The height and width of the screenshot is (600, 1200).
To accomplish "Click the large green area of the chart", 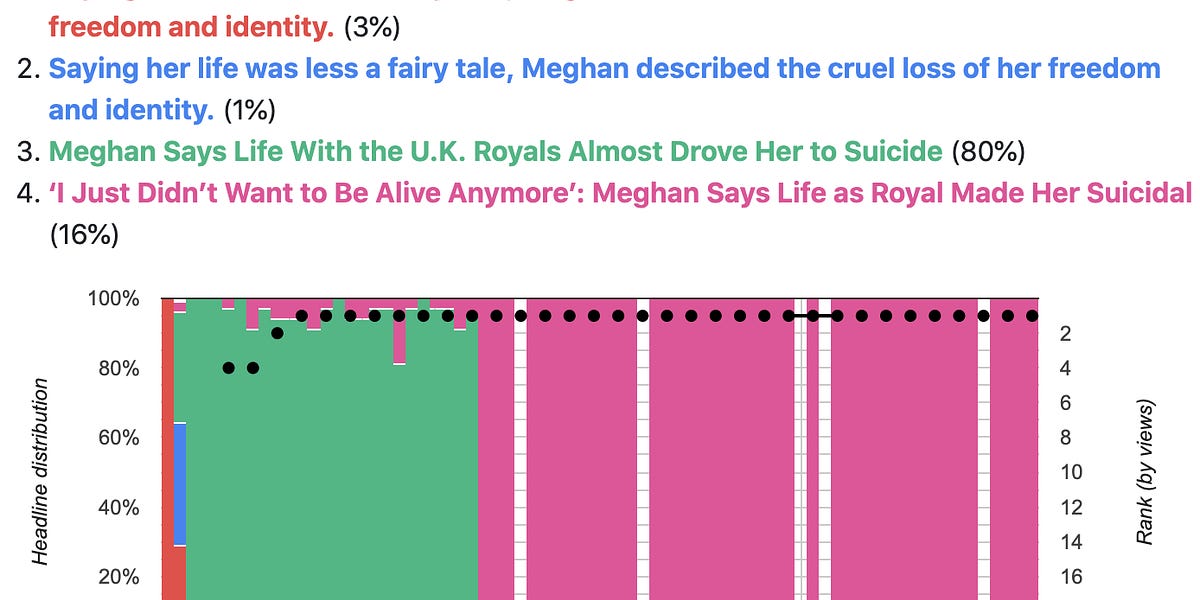I will pos(332,470).
